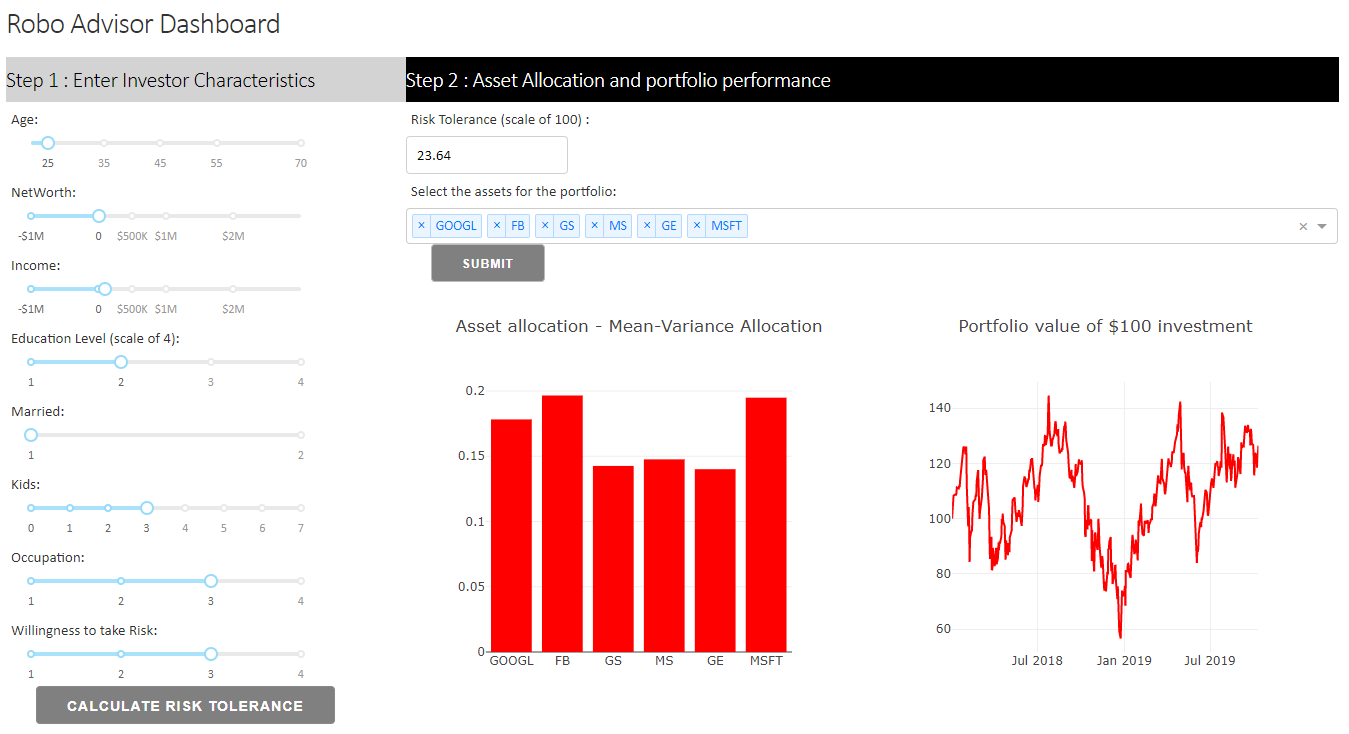Set Occupation slider to 1

point(31,581)
